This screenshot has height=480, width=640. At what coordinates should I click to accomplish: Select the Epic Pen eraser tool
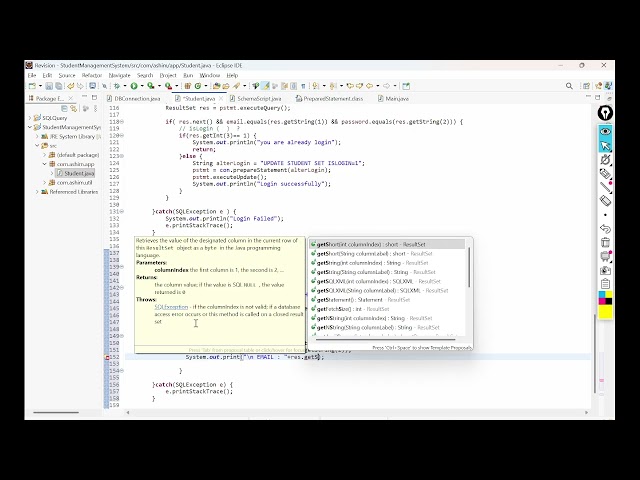[605, 201]
